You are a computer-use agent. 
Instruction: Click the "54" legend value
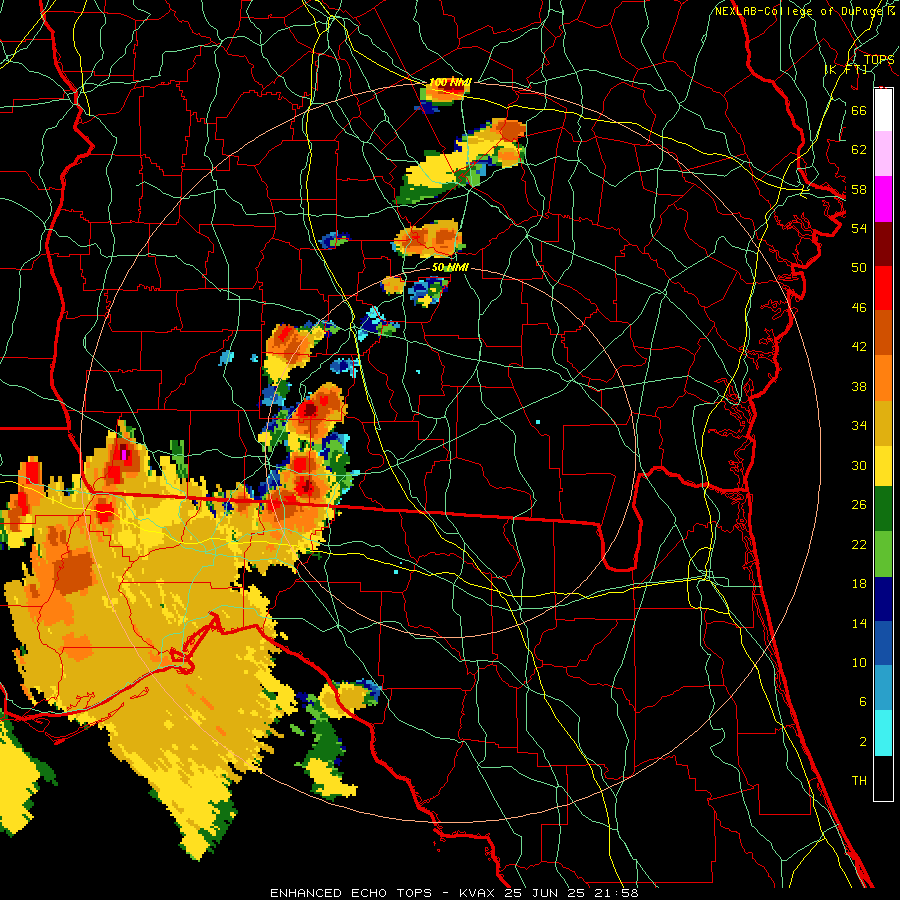pos(859,228)
